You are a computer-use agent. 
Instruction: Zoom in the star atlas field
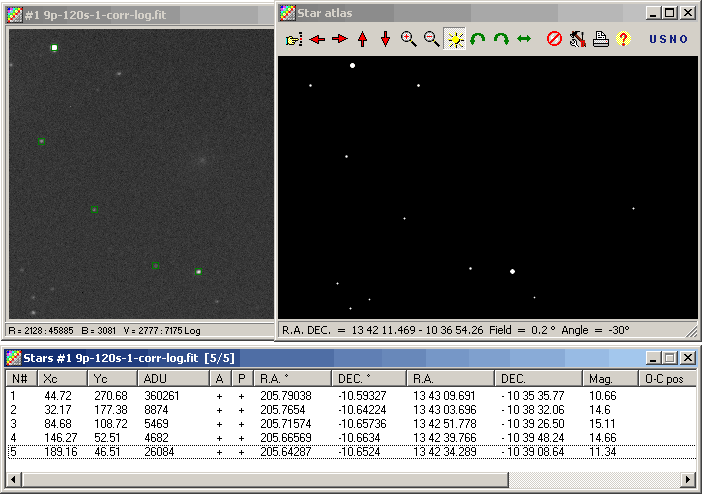point(408,39)
